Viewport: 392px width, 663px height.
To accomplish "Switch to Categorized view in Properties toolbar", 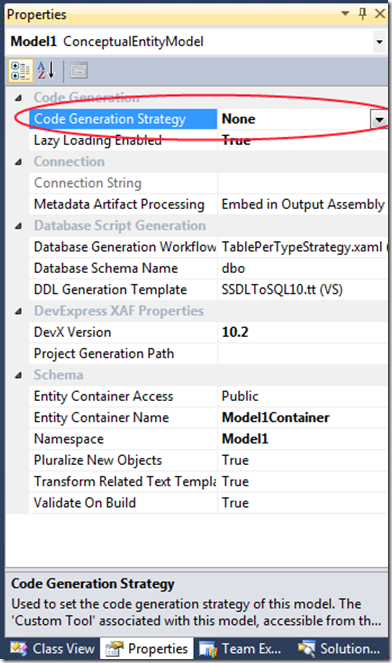I will [x=20, y=71].
